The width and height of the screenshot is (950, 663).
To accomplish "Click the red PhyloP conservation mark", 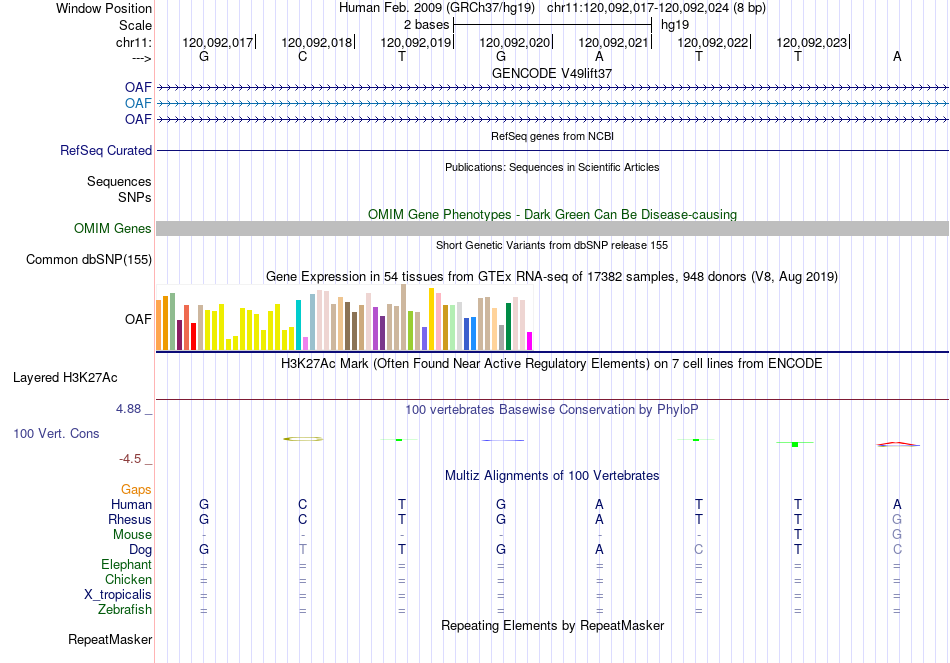I will (898, 444).
